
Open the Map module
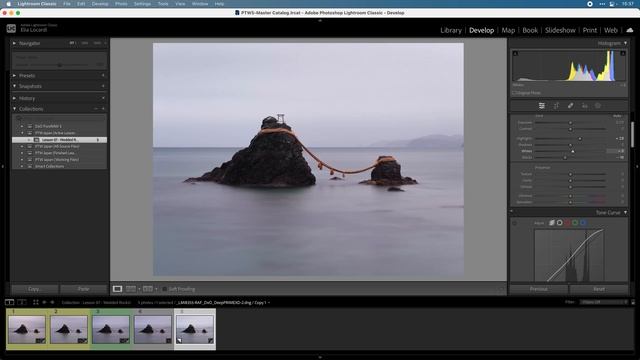(x=508, y=30)
